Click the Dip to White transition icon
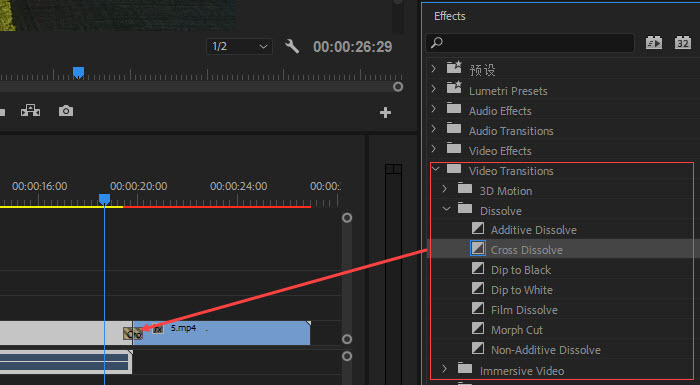700x385 pixels. (x=478, y=289)
